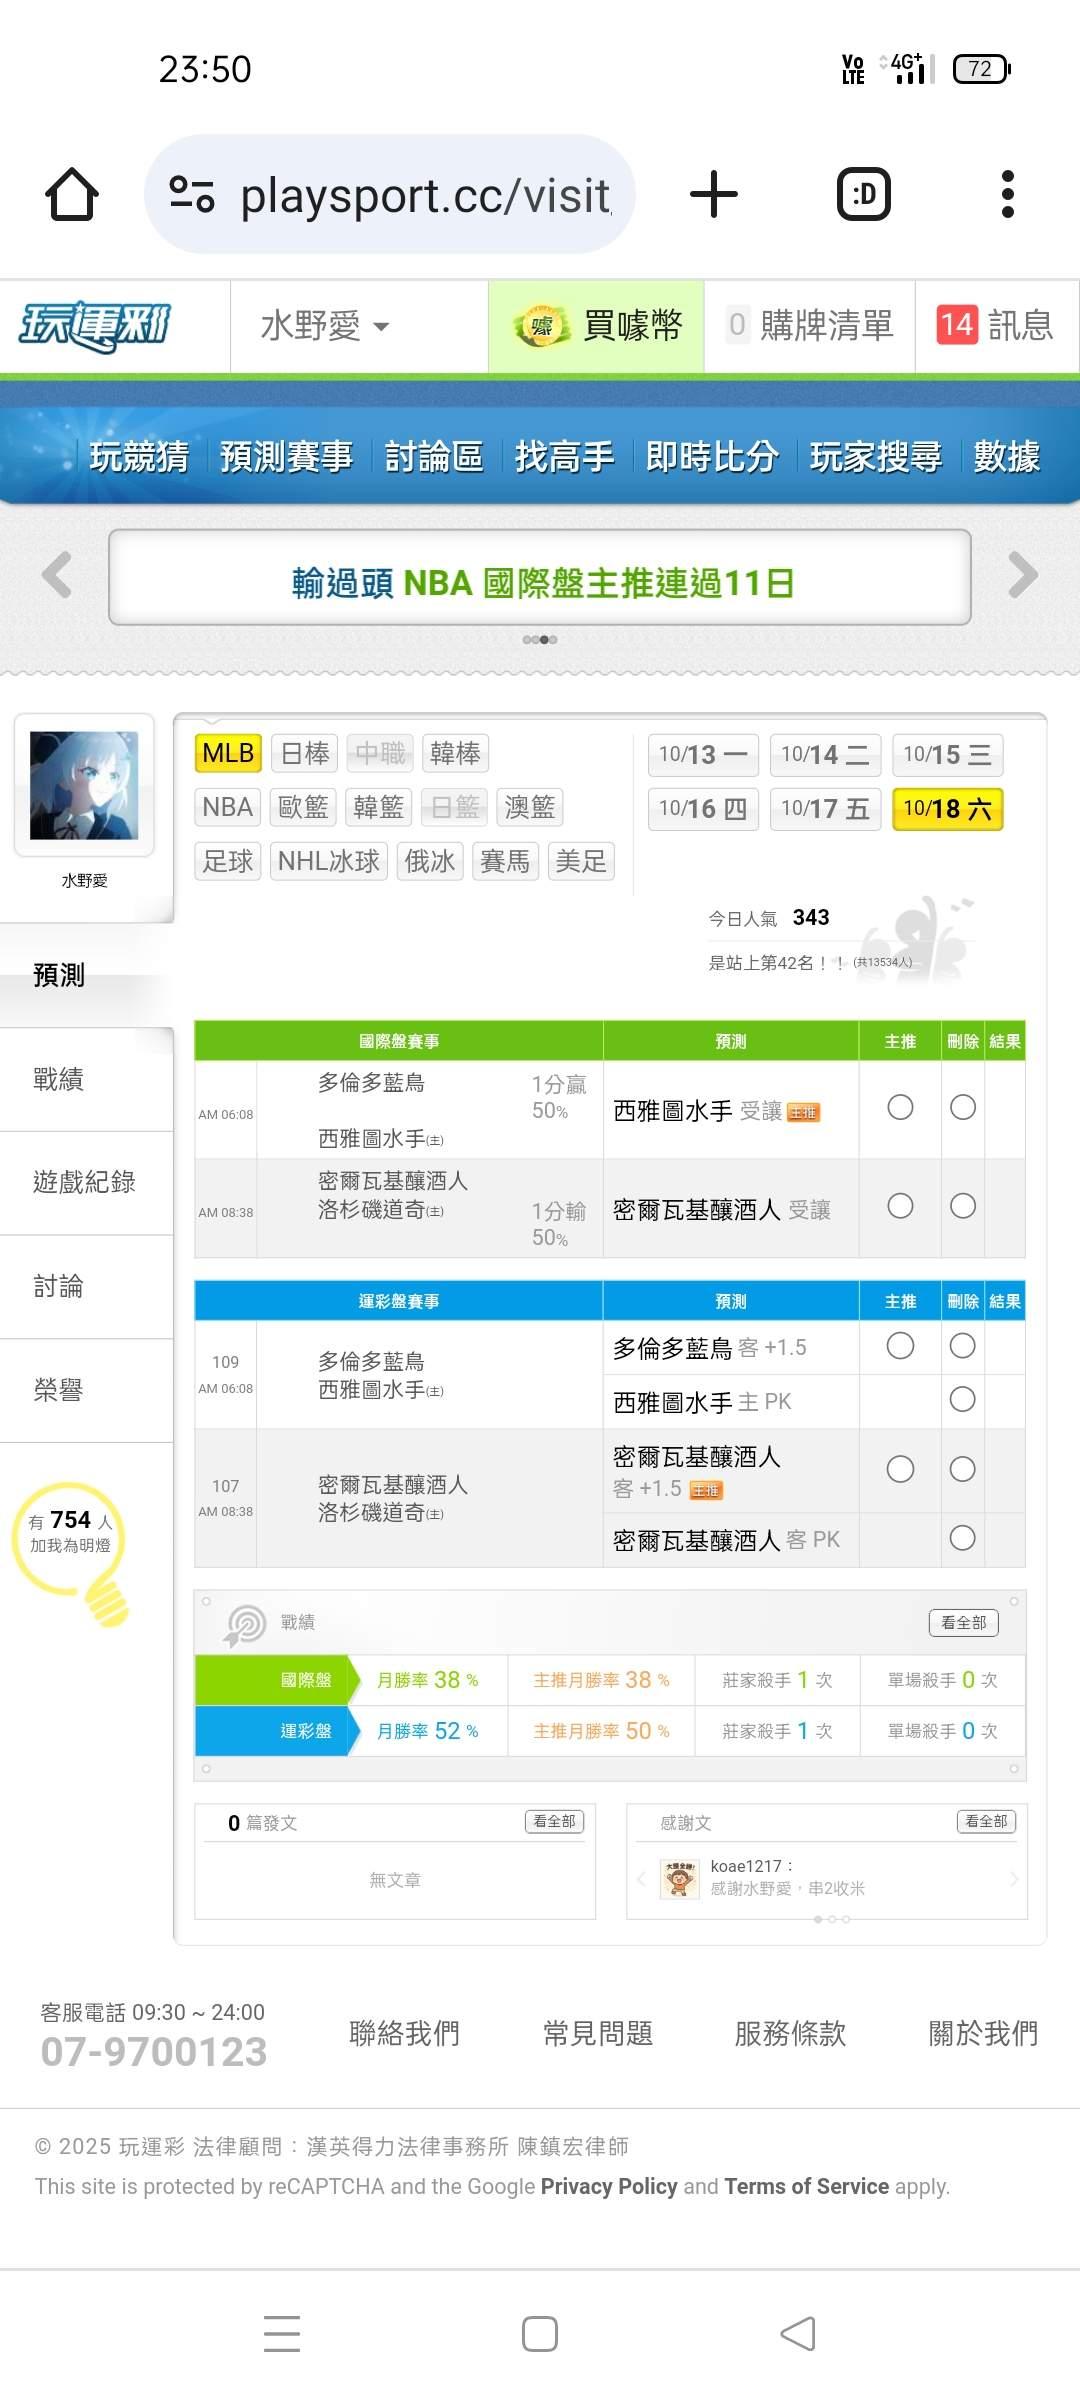Select 刪除 radio for 多倫多藍鳥 客 +1.5
1080x2400 pixels.
[x=963, y=1346]
